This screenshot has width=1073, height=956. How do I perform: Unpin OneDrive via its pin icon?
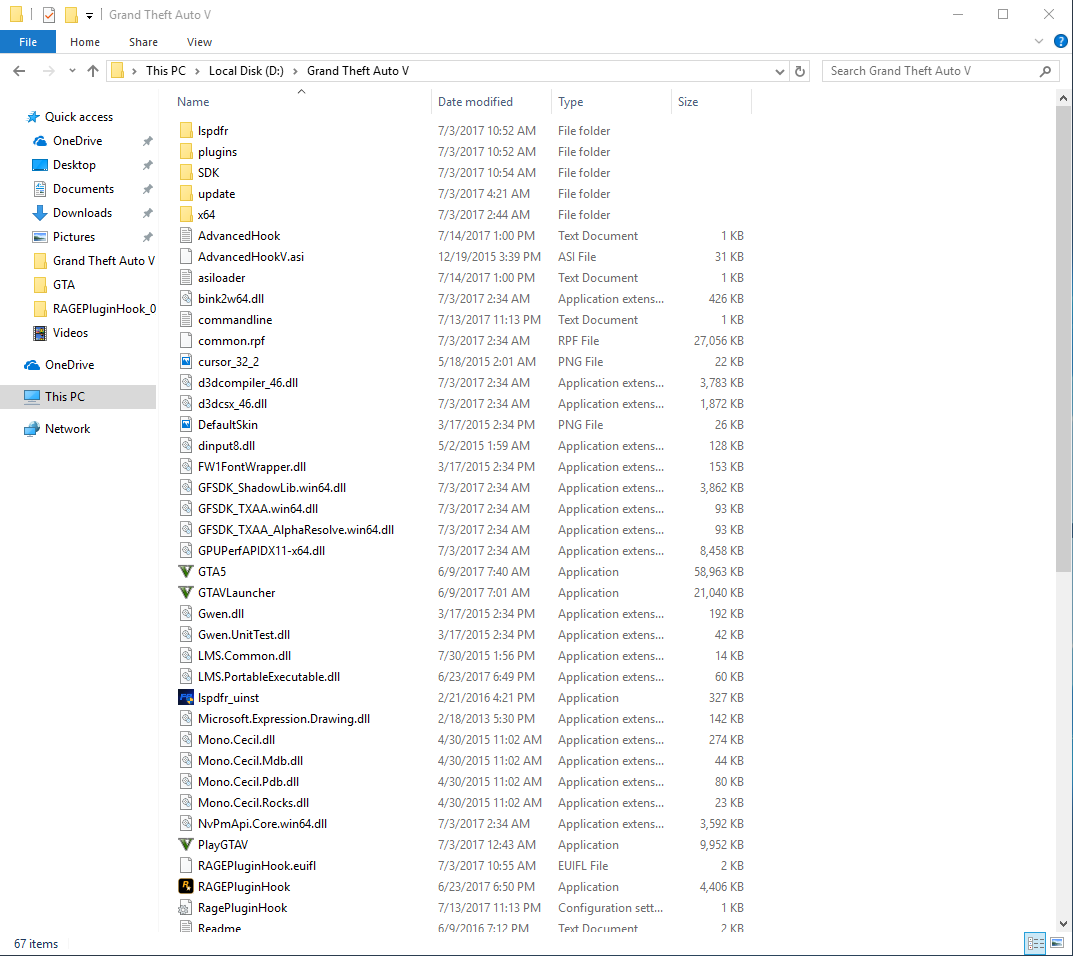click(147, 141)
